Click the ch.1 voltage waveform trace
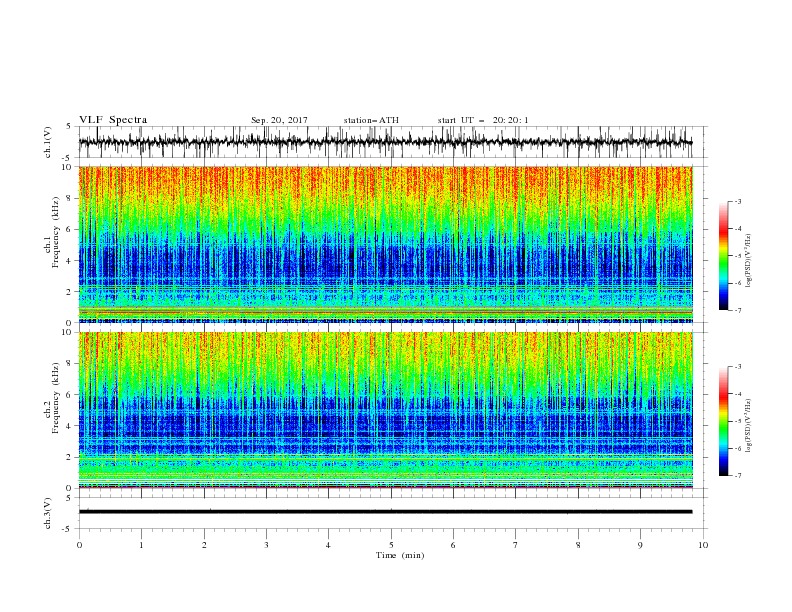This screenshot has height=612, width=792. pos(385,142)
